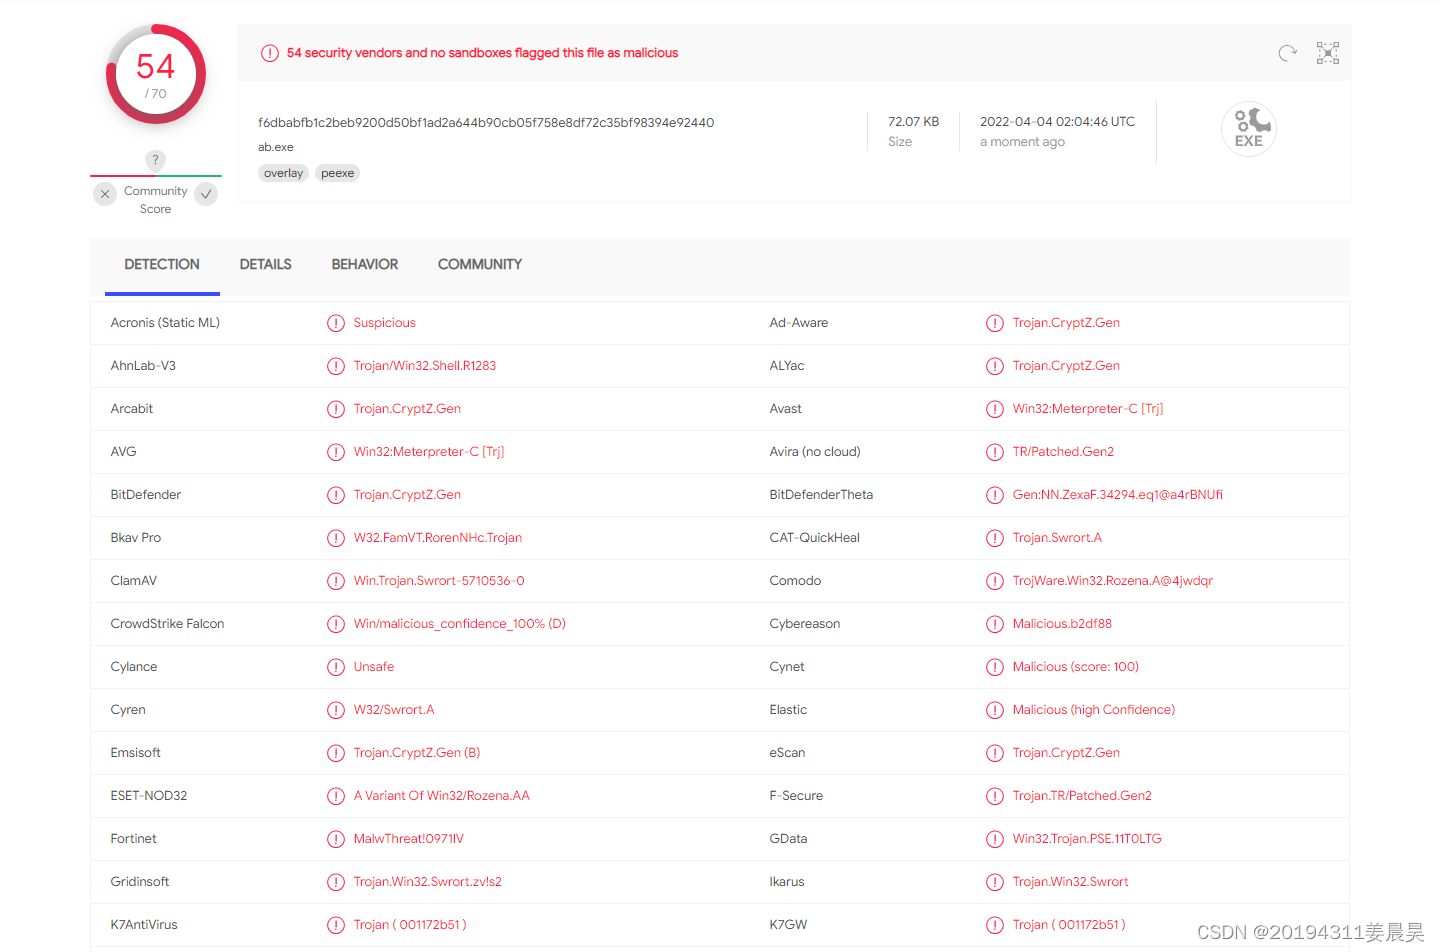Viewport: 1440px width, 952px height.
Task: Click A Variant Of Win32/Rozena.AA
Action: pyautogui.click(x=442, y=796)
